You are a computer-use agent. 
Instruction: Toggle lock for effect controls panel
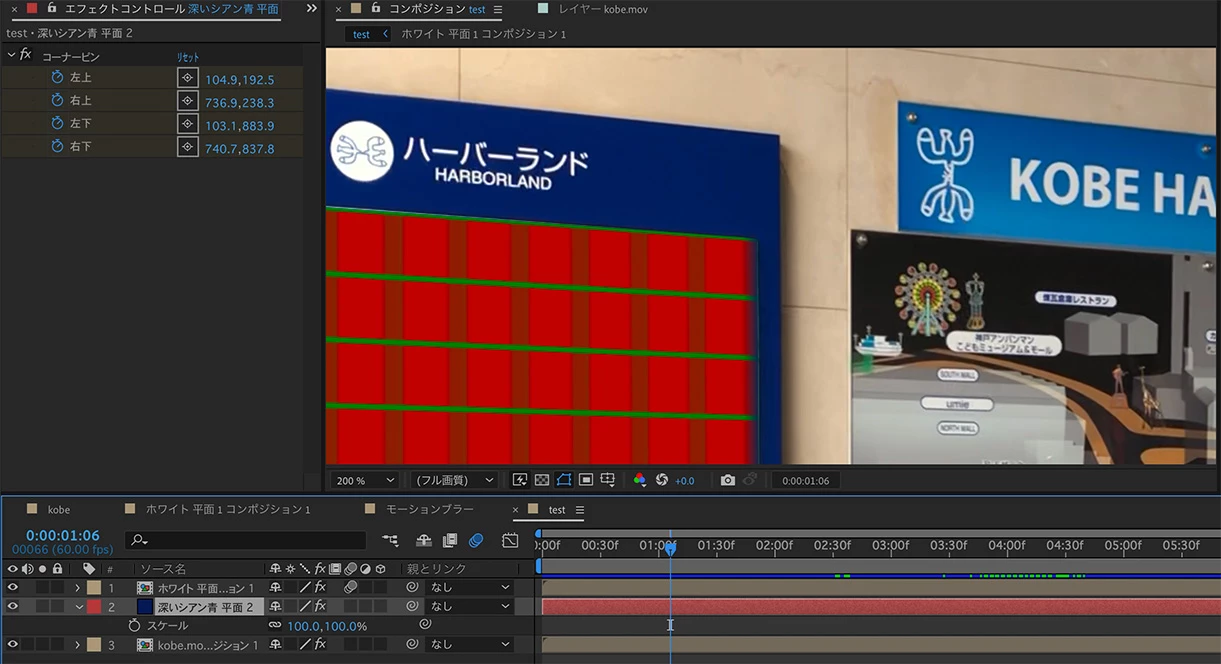coord(51,8)
